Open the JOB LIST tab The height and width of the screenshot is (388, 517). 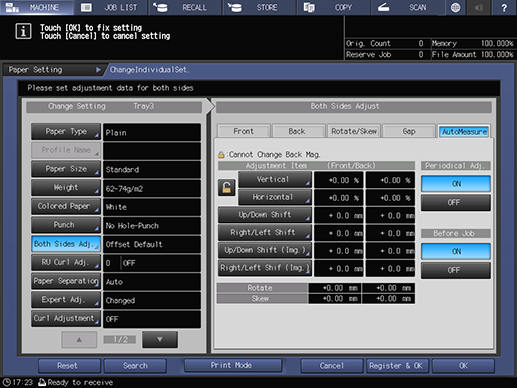click(112, 7)
